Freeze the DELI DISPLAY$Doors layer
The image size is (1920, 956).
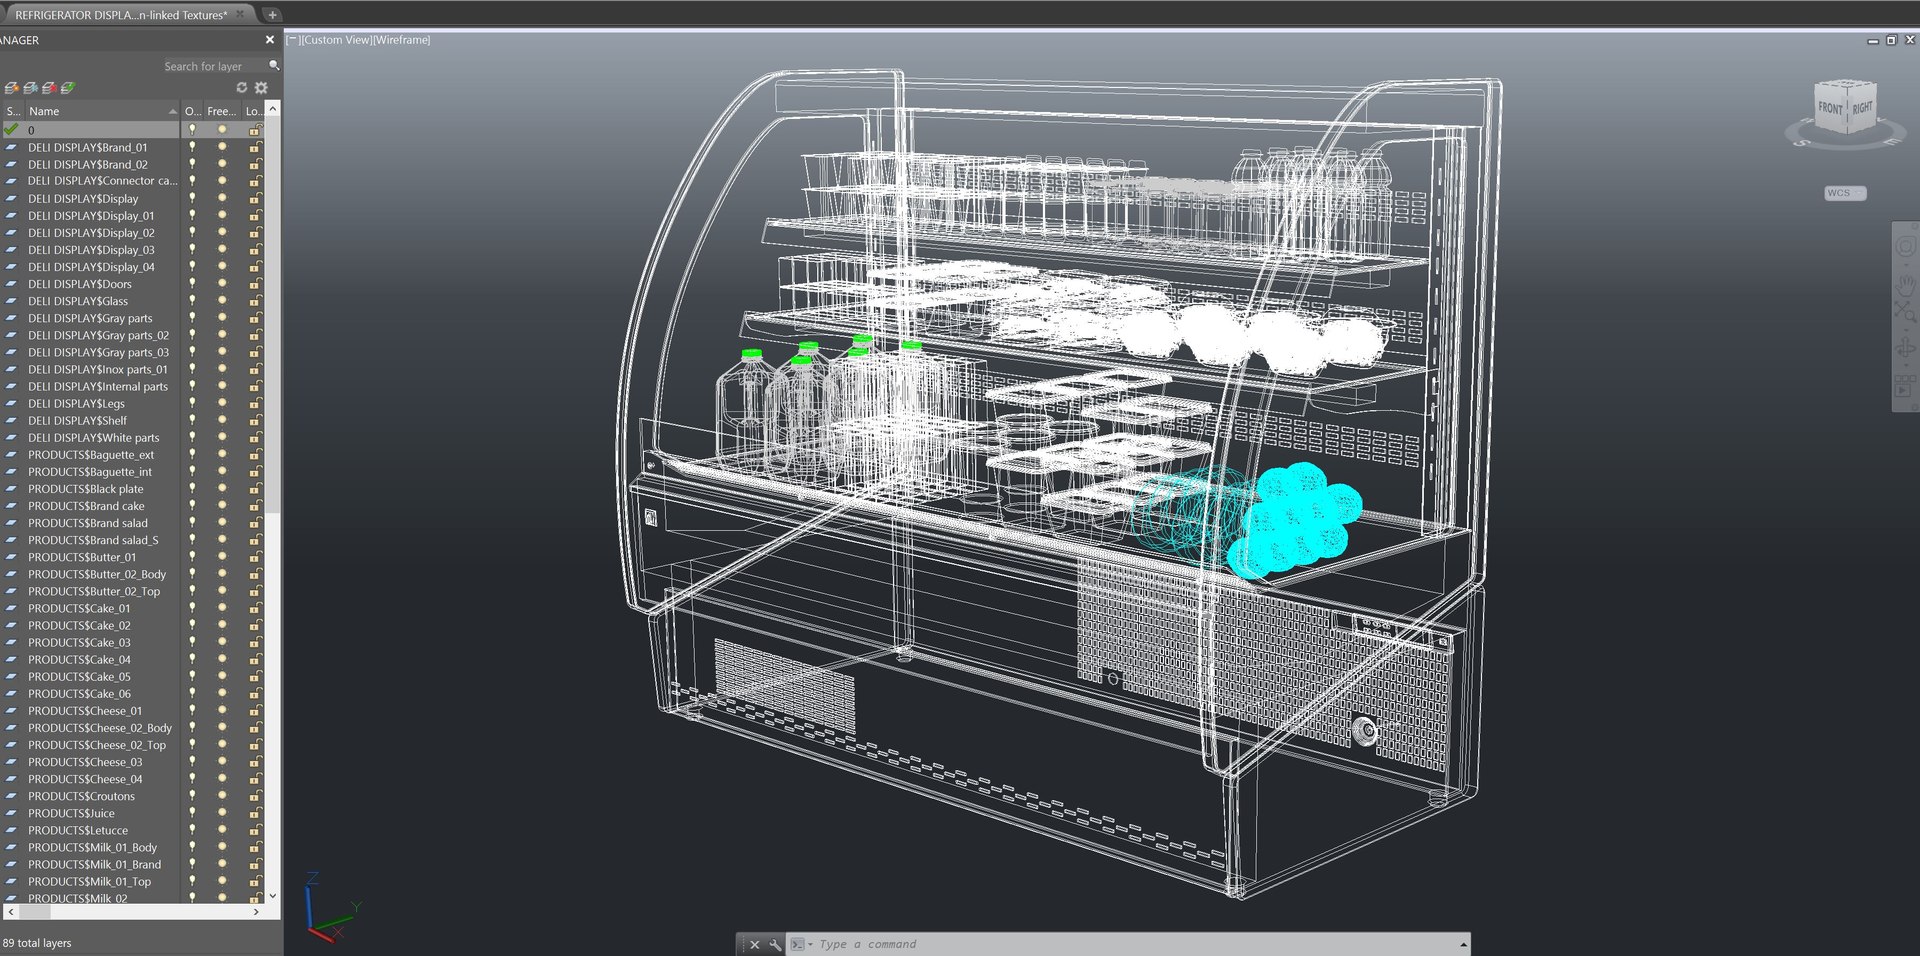(x=222, y=284)
